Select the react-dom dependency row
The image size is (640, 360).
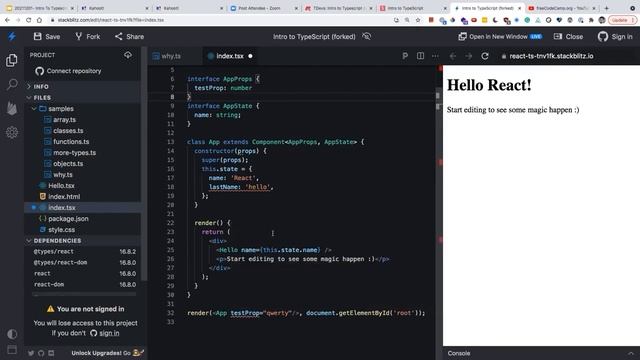pos(84,284)
